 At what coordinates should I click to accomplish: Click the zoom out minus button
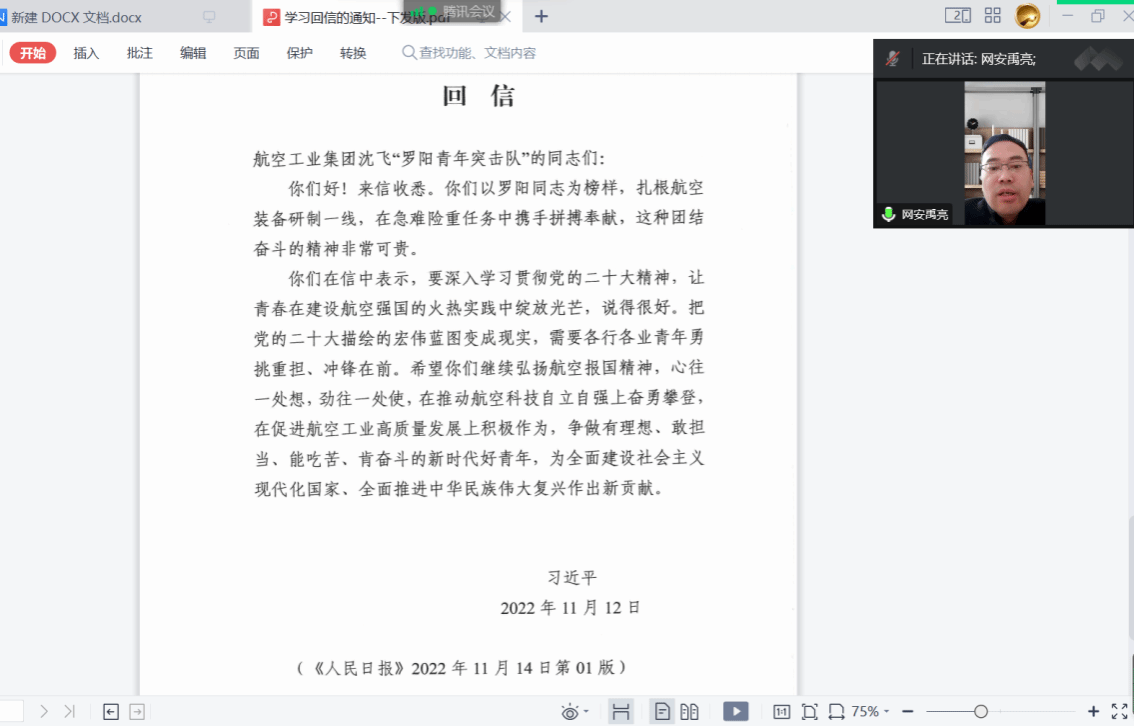coord(908,712)
